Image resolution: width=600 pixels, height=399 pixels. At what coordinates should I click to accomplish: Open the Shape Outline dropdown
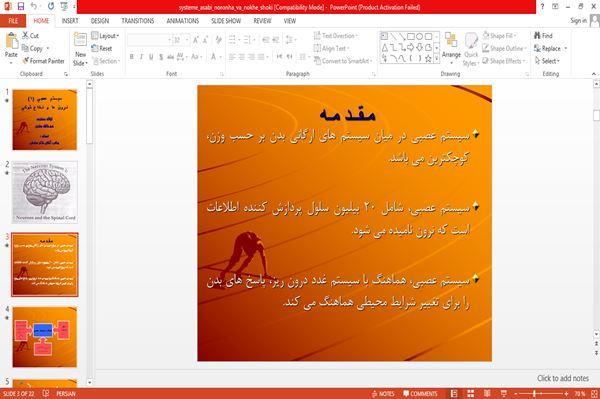pyautogui.click(x=504, y=48)
